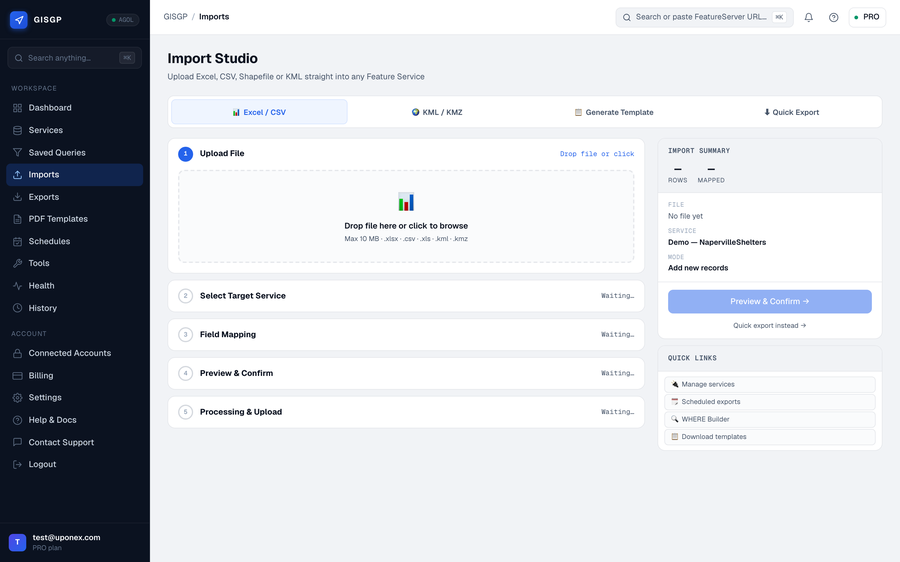This screenshot has height=562, width=900.
Task: Click the No file yet text
Action: pyautogui.click(x=685, y=216)
